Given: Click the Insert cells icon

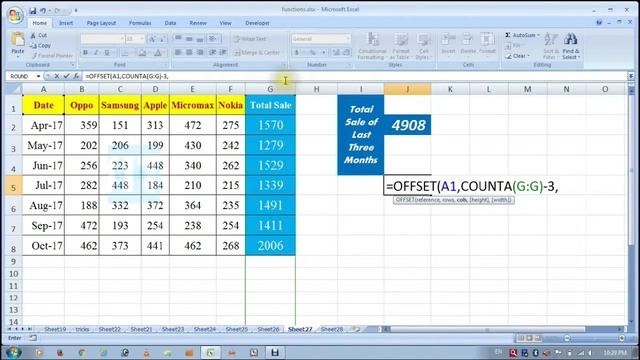Looking at the screenshot, I should 448,40.
